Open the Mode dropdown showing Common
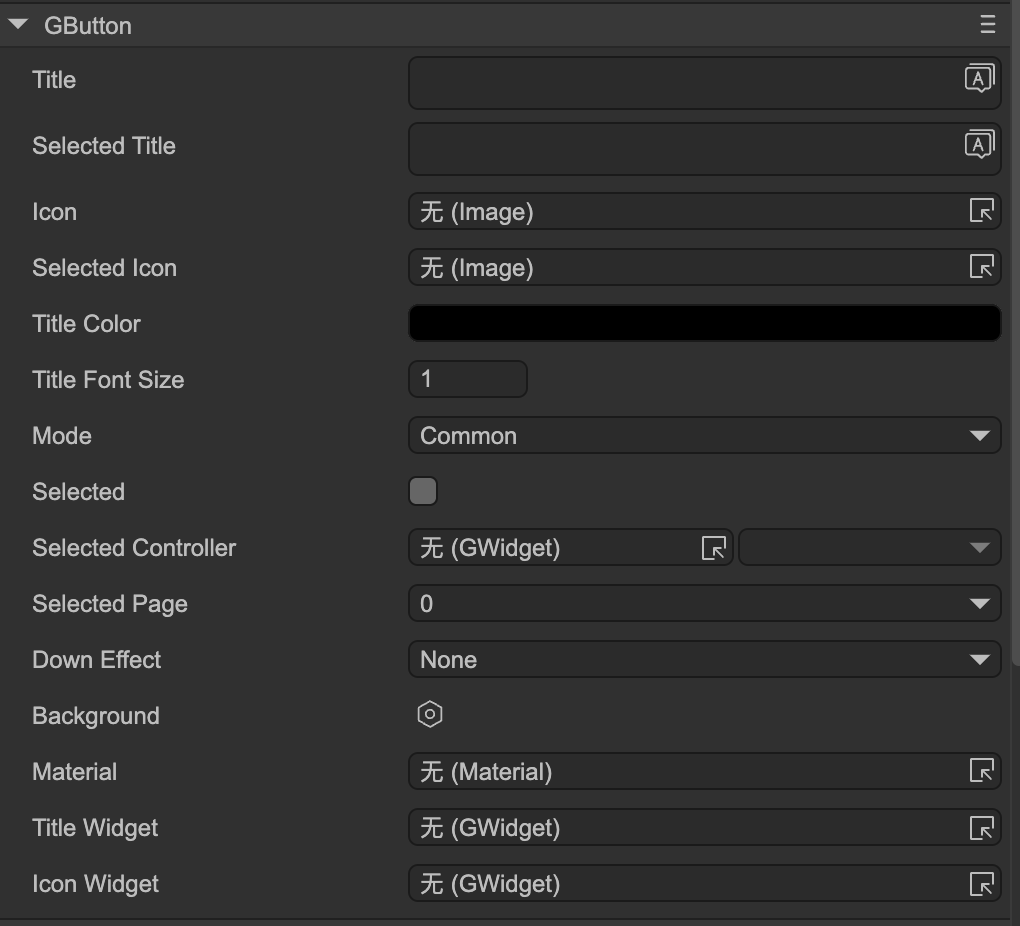 coord(704,435)
